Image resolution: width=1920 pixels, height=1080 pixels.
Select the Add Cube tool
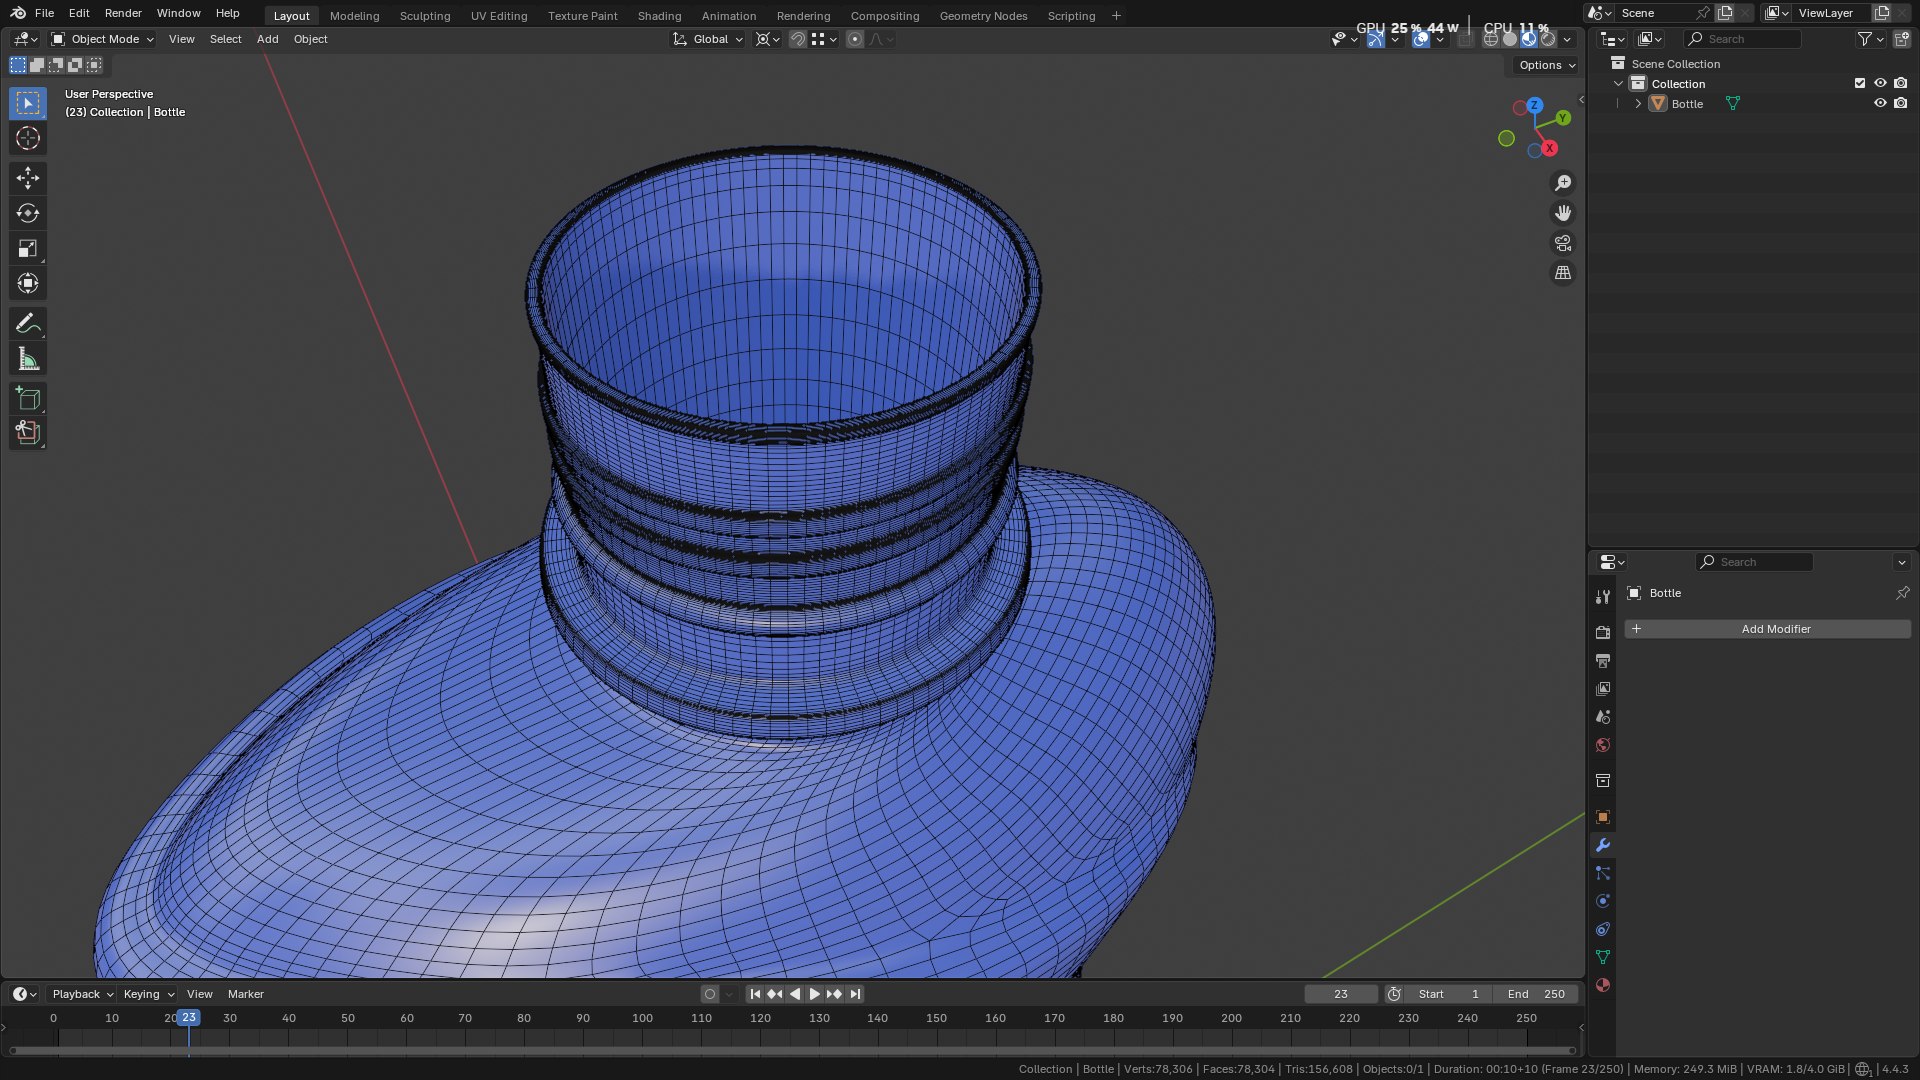28,398
